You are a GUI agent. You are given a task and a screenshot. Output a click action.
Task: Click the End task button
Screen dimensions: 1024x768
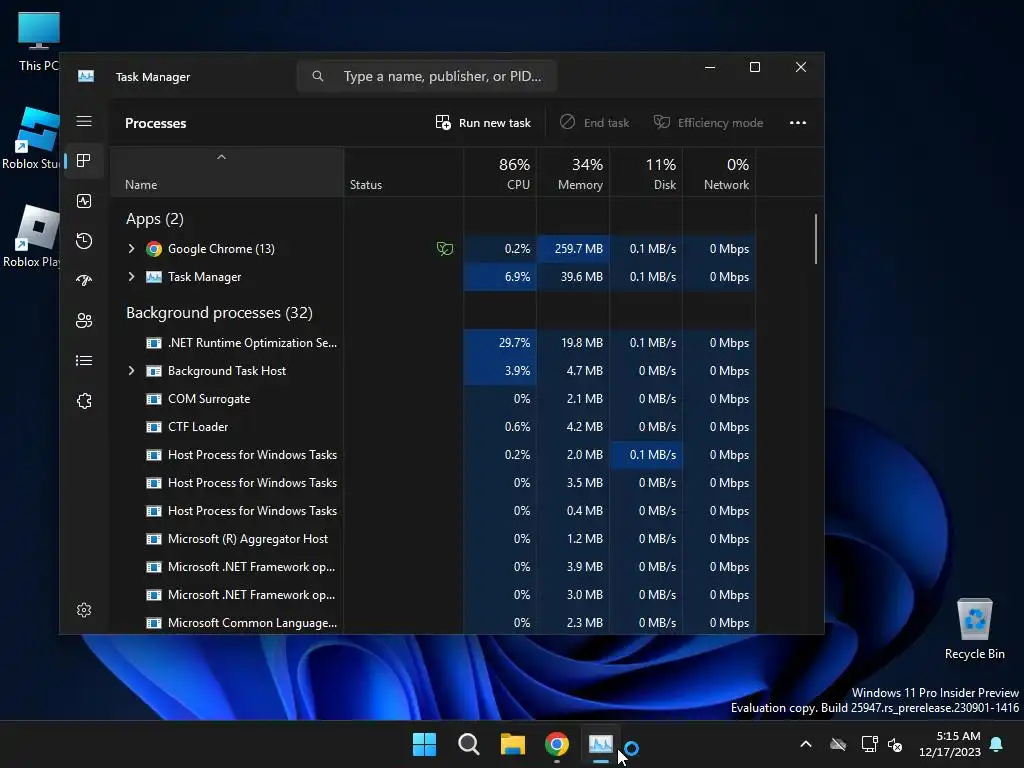[x=594, y=123]
